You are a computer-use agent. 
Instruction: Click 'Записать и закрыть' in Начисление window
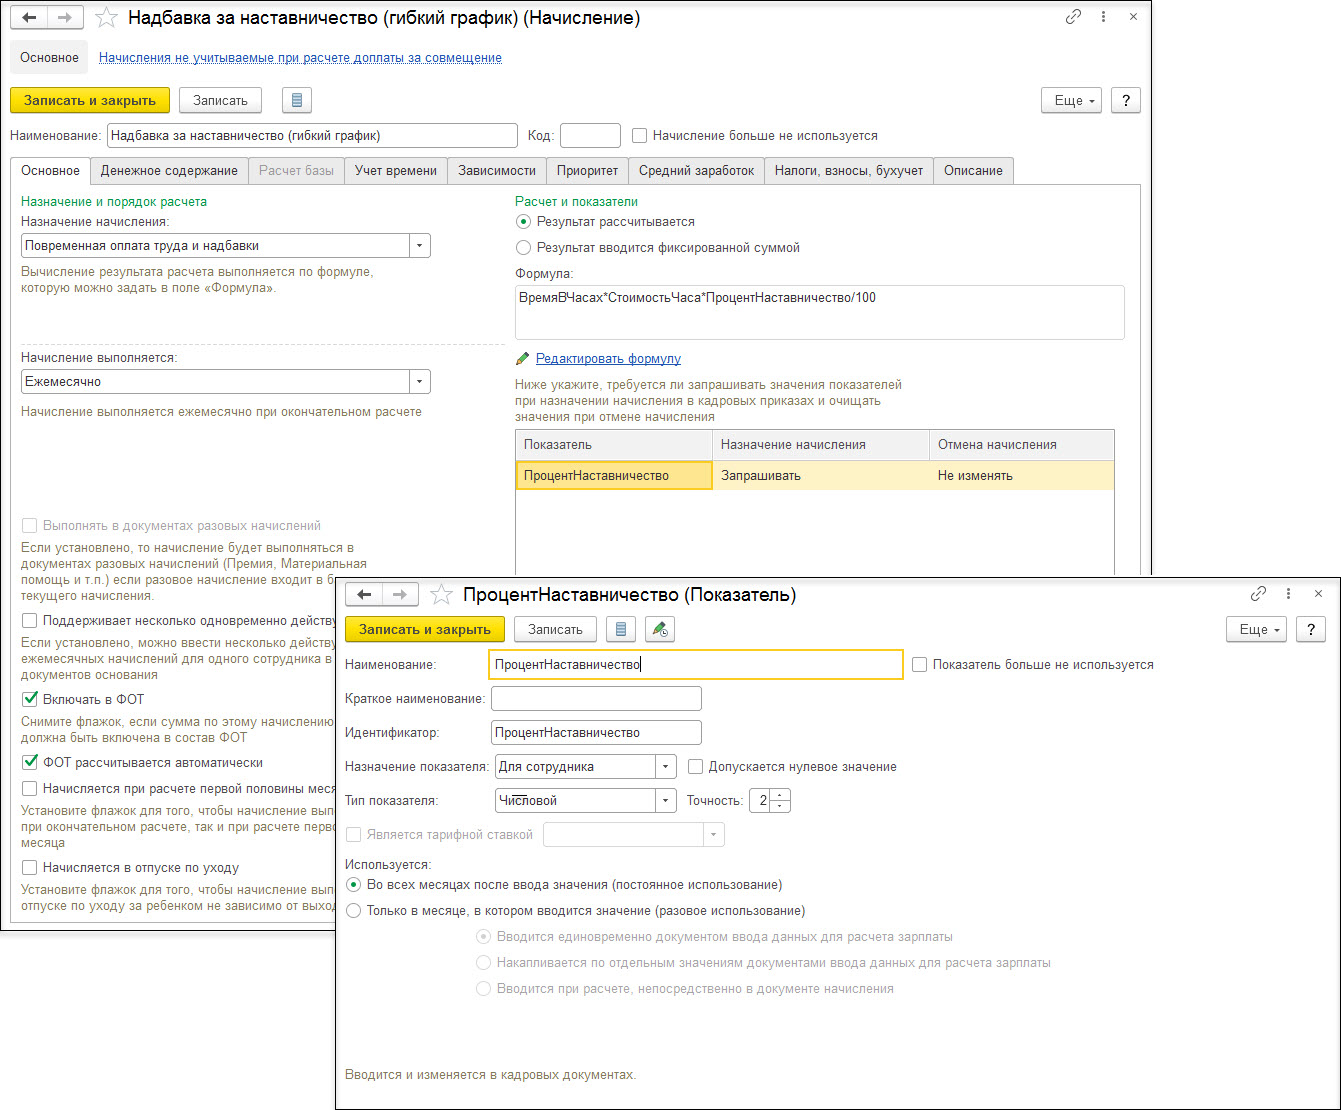click(x=90, y=100)
